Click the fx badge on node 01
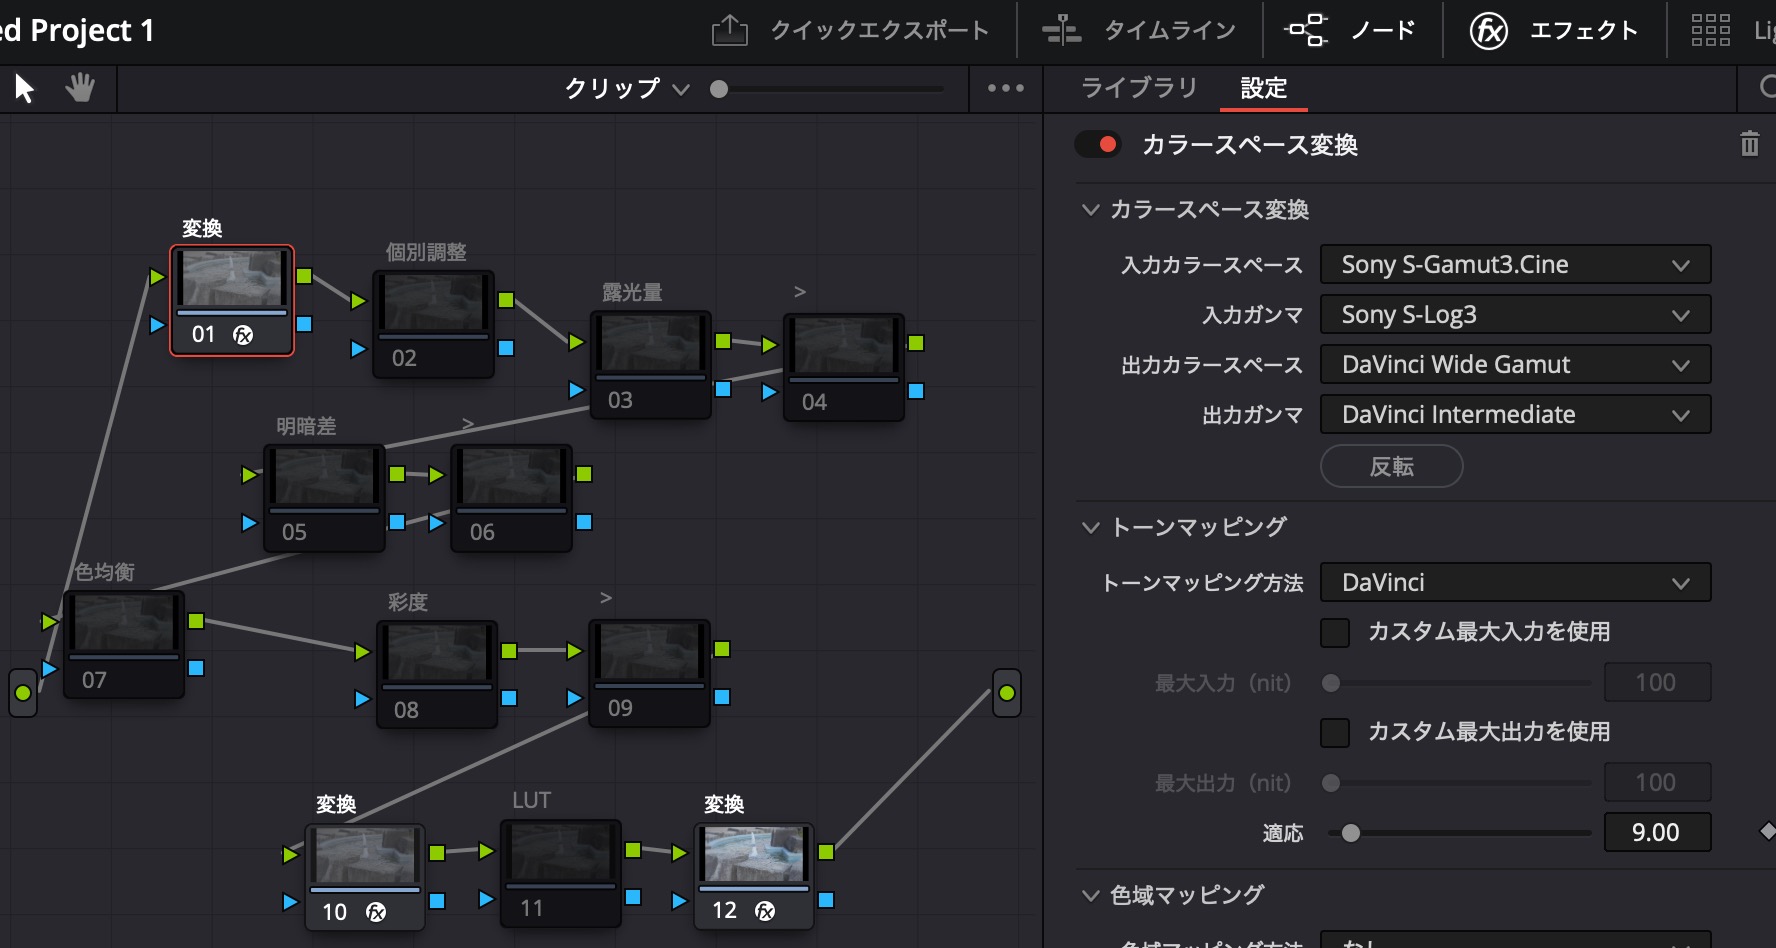 click(x=243, y=335)
